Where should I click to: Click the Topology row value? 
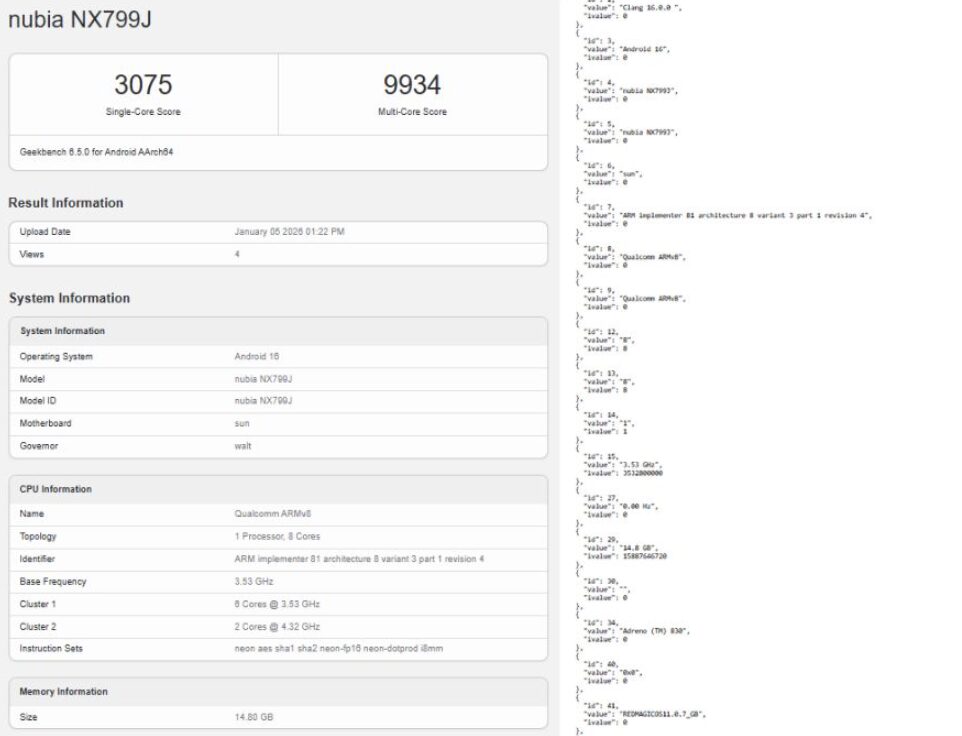click(x=277, y=537)
